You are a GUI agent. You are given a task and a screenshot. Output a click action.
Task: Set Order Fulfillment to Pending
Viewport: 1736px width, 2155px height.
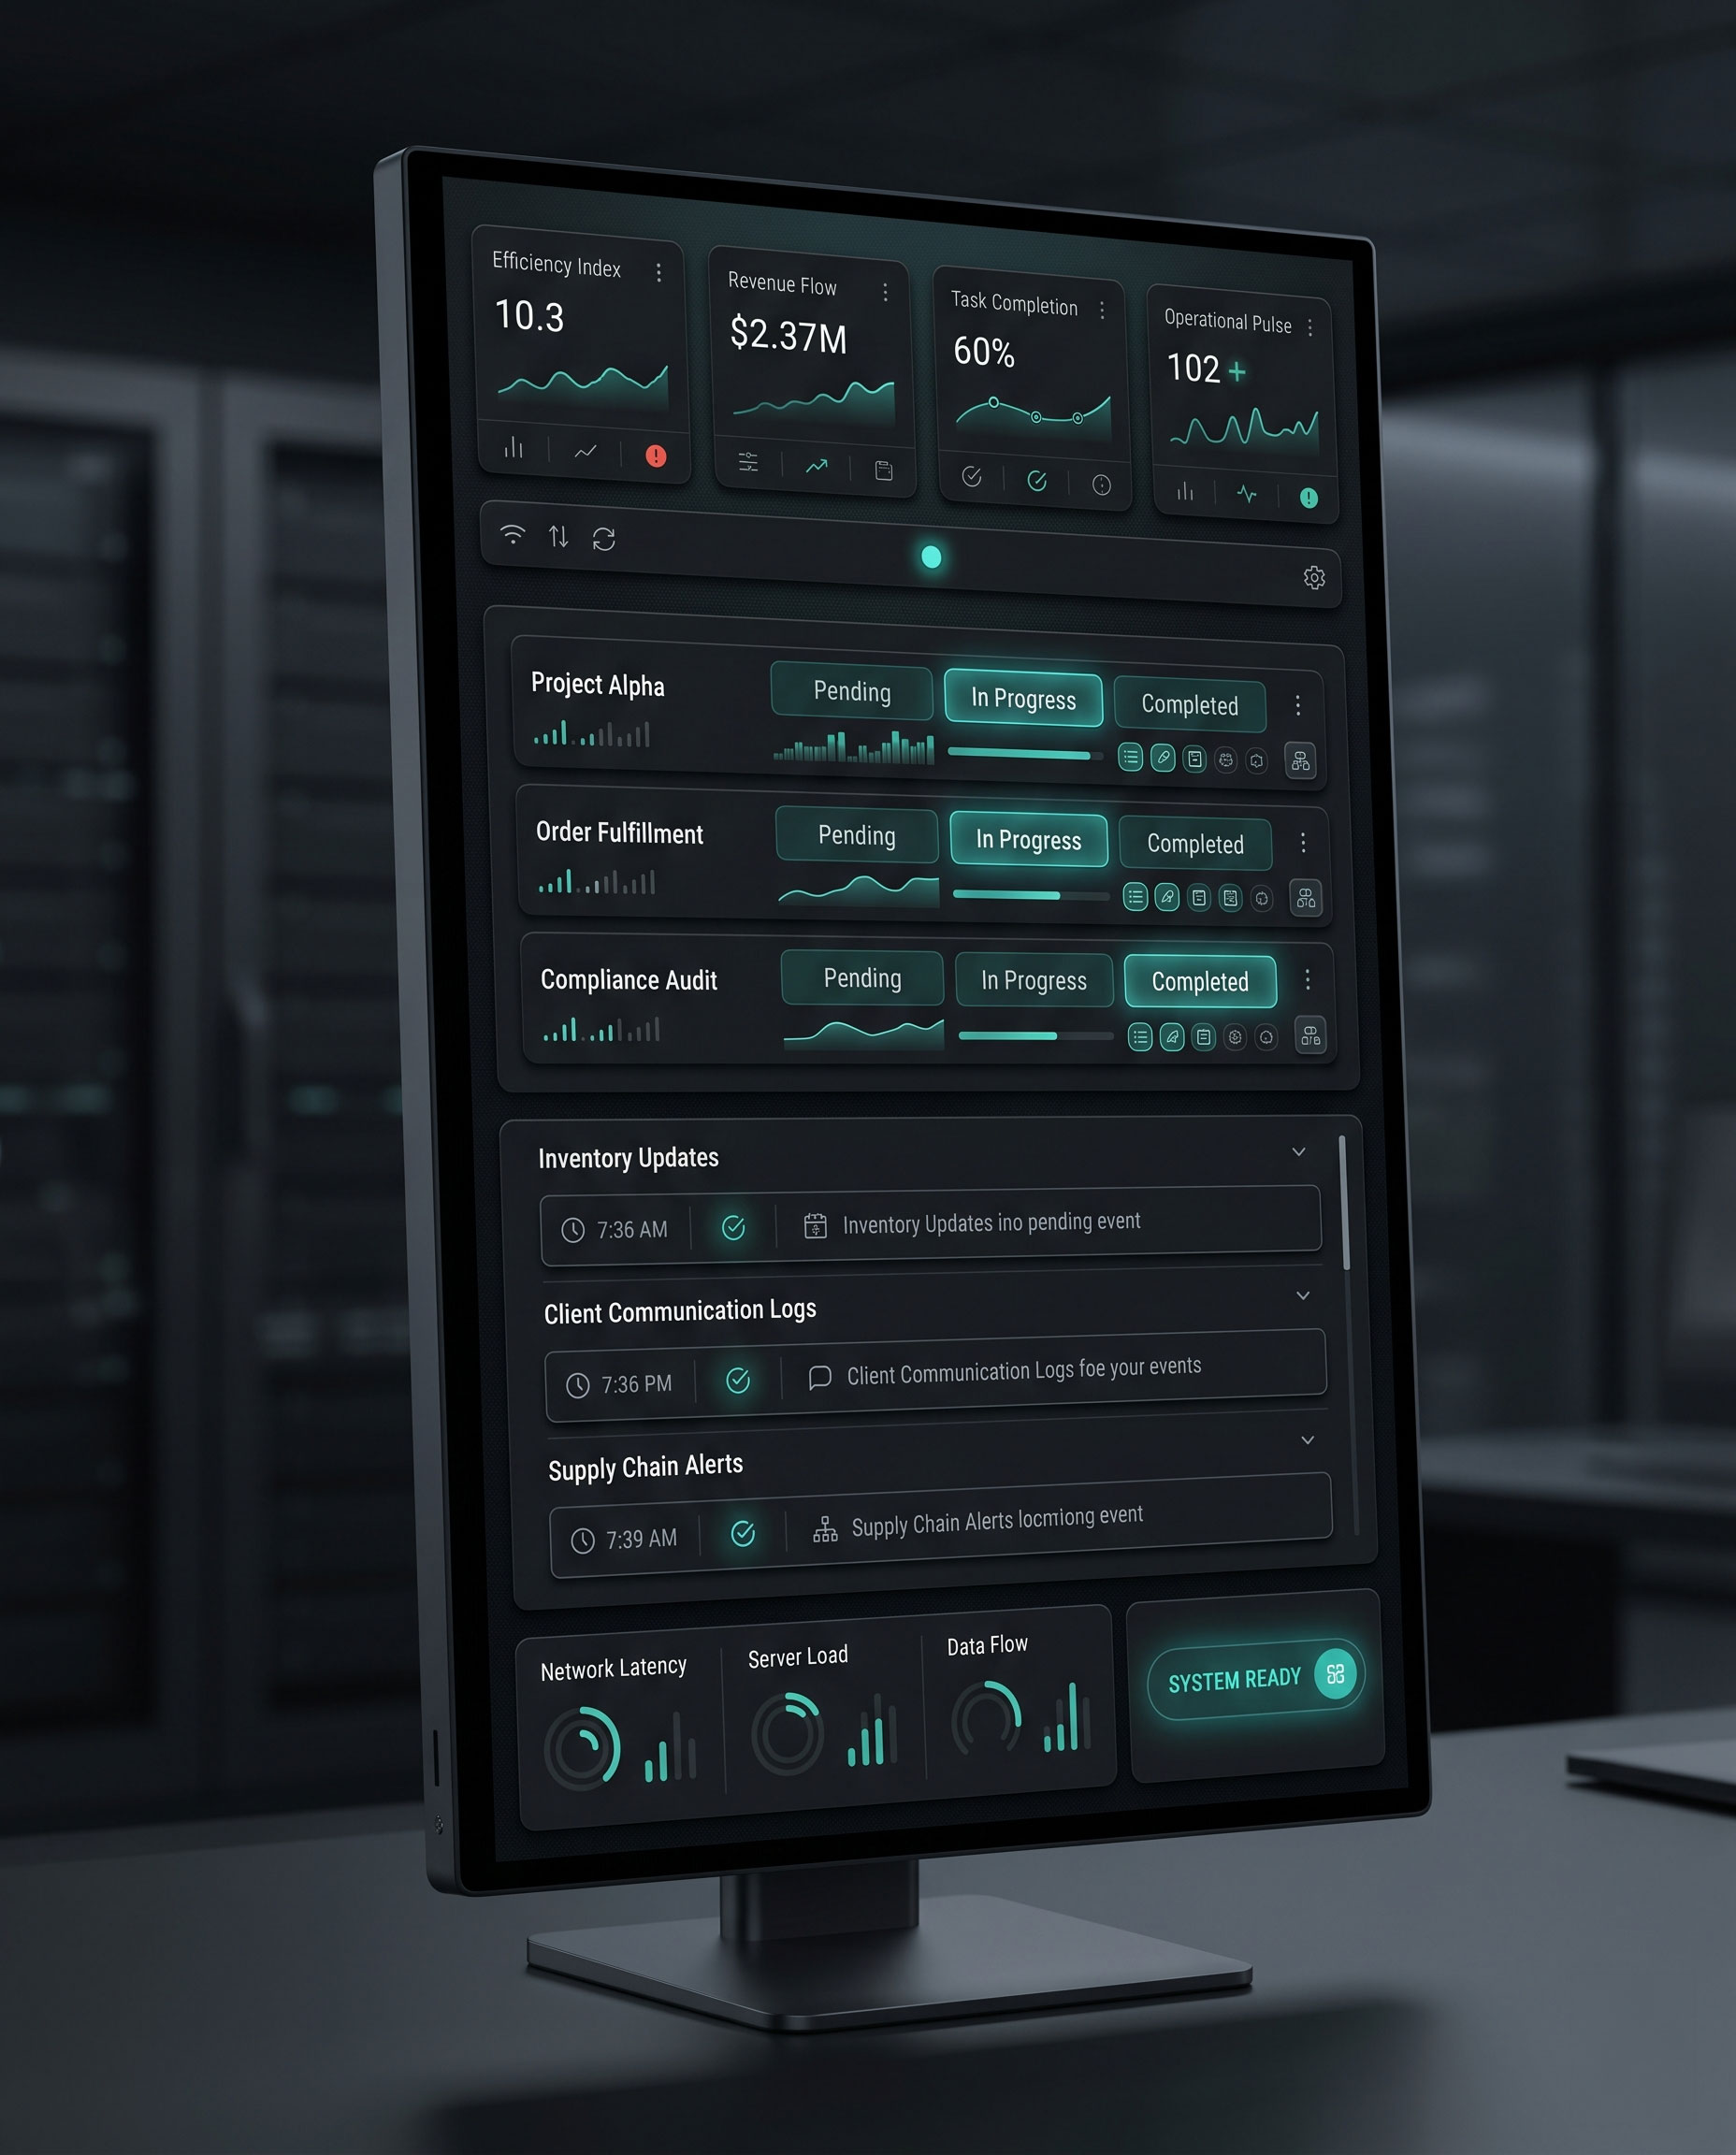tap(857, 835)
